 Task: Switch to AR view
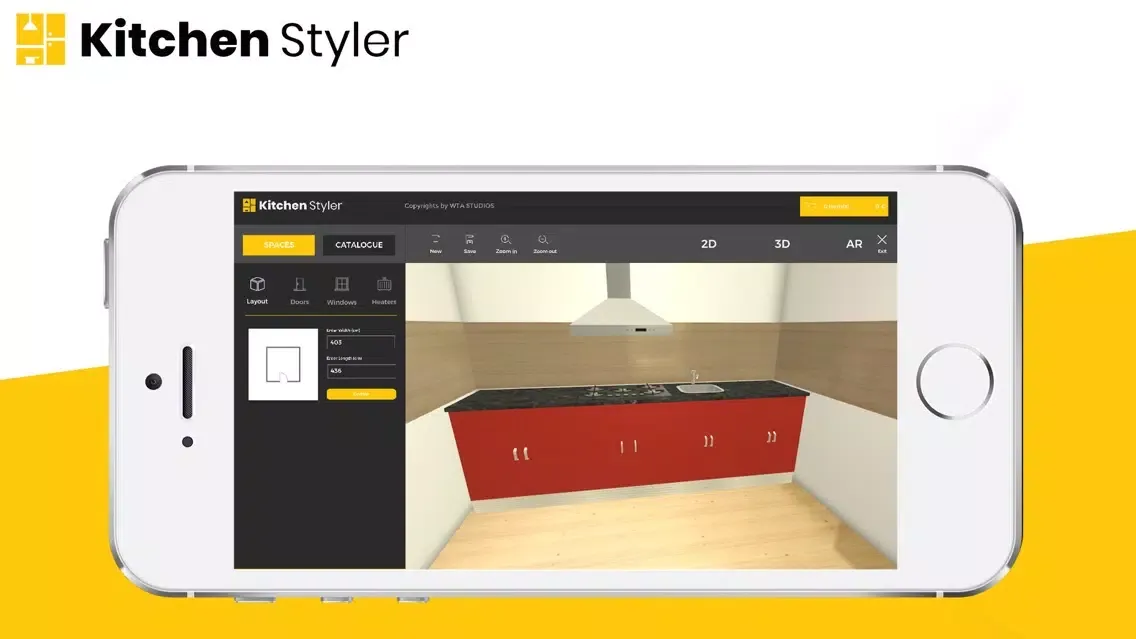(854, 244)
